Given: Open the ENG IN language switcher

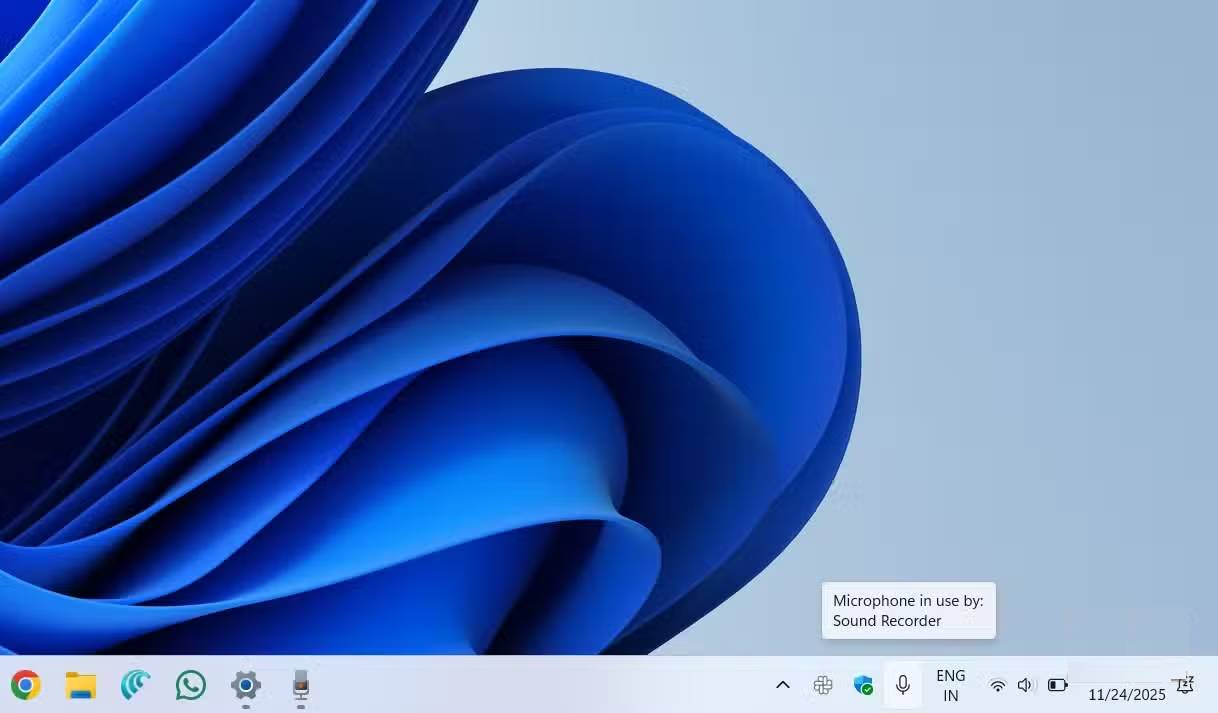Looking at the screenshot, I should click(950, 685).
